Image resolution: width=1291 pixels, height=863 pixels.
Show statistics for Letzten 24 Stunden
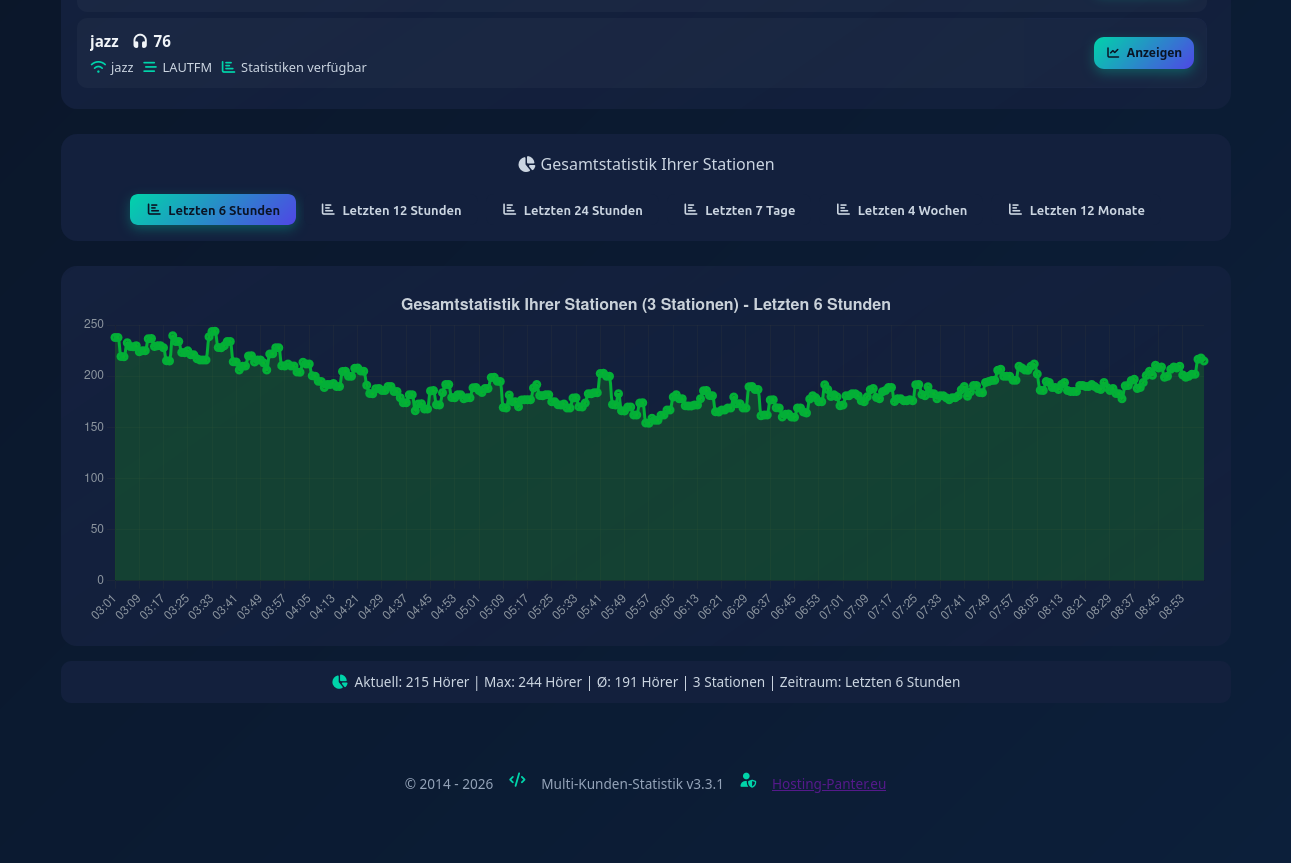tap(572, 210)
